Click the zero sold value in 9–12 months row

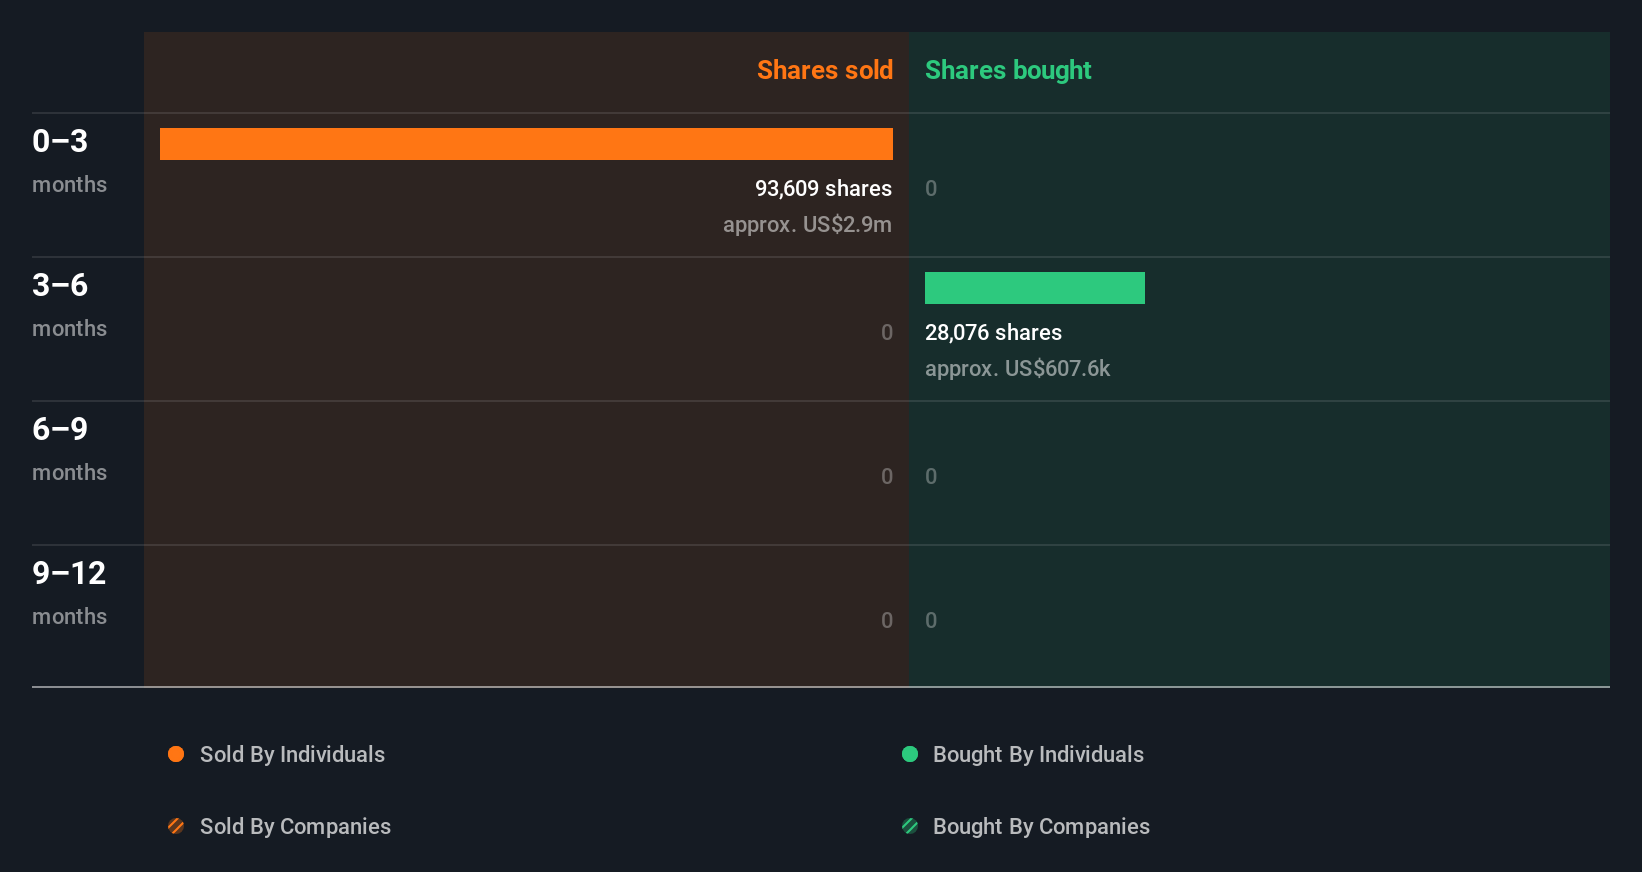point(887,620)
